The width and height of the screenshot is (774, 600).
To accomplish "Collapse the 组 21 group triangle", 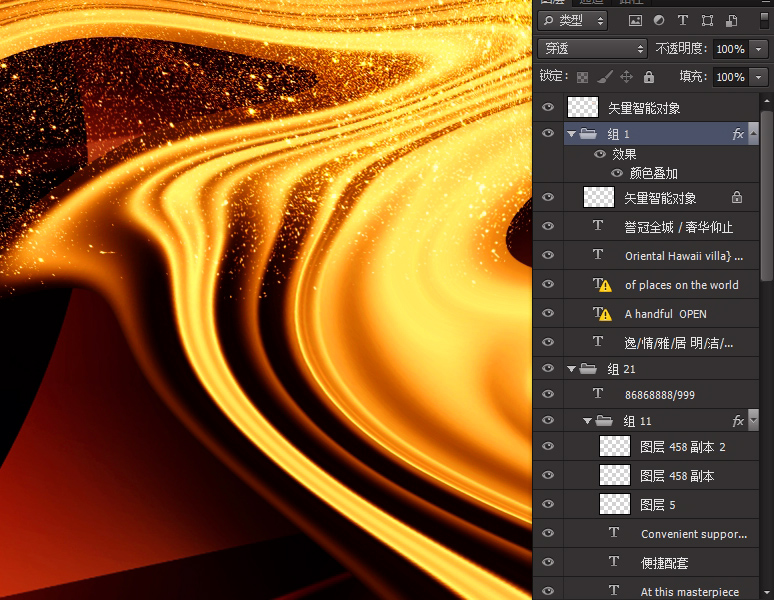I will click(x=571, y=369).
